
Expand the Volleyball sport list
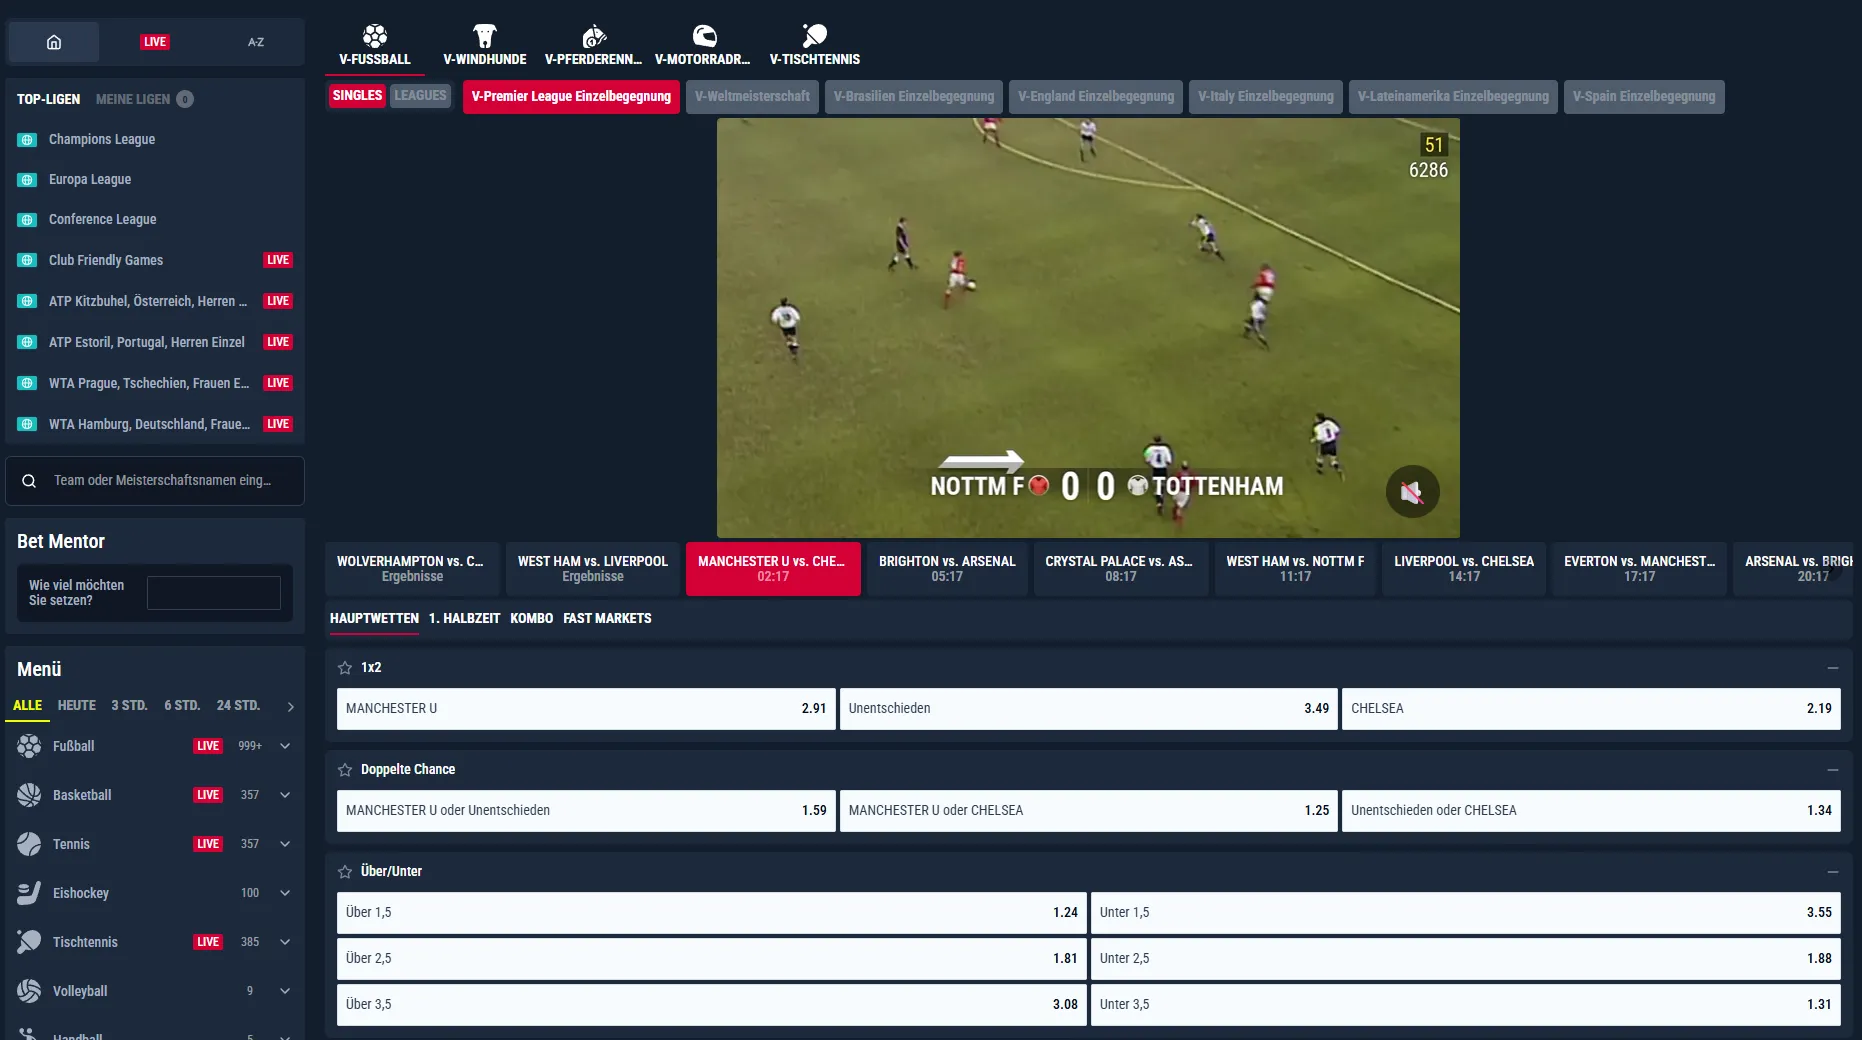pos(285,991)
